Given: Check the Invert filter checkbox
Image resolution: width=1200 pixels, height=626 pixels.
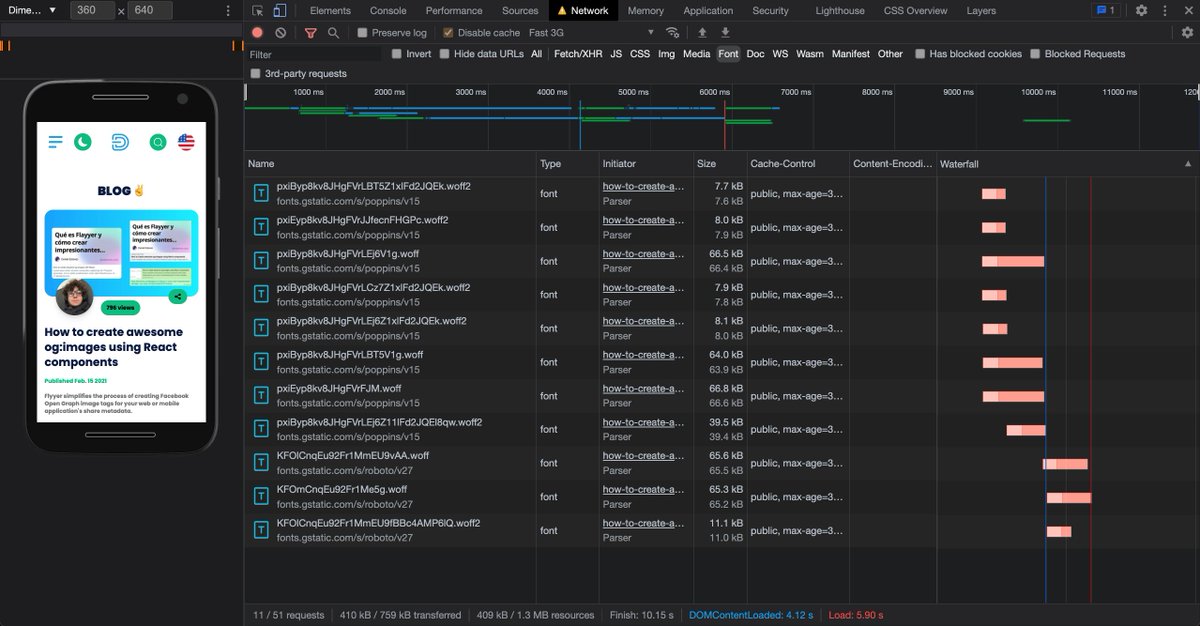Looking at the screenshot, I should click(397, 54).
